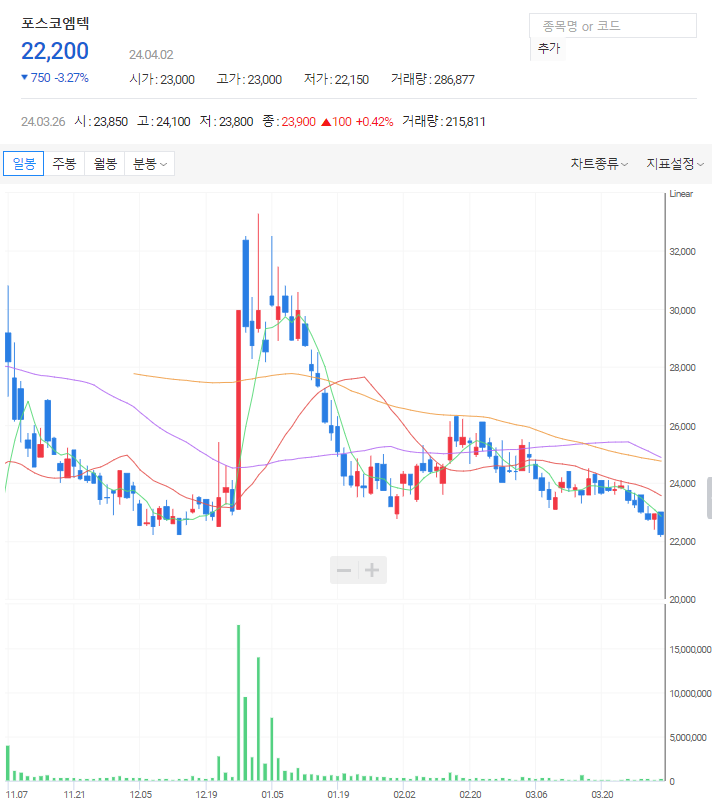Click the +0.42% change text
Screen dimensions: 712x806
374,122
